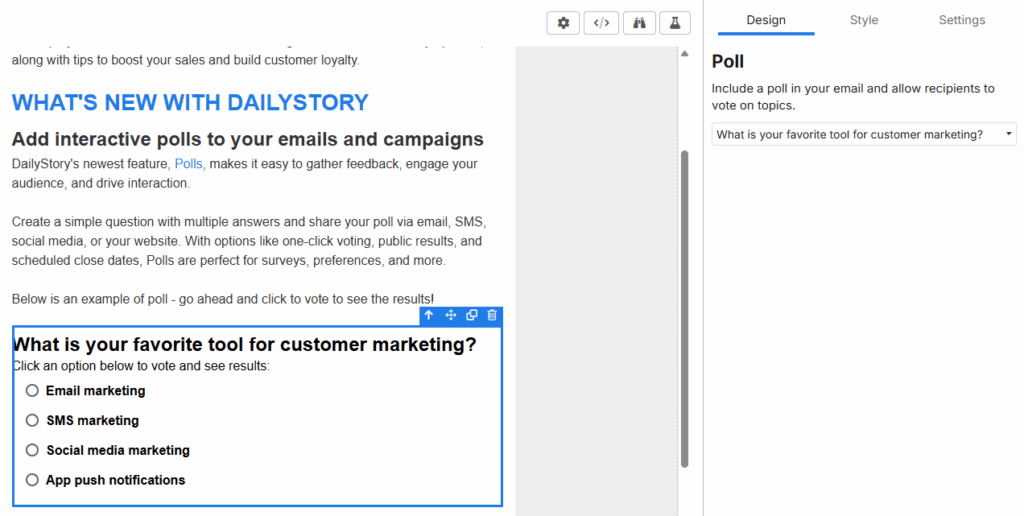This screenshot has height=516, width=1024.
Task: Click the scrollbar up arrow
Action: point(685,53)
